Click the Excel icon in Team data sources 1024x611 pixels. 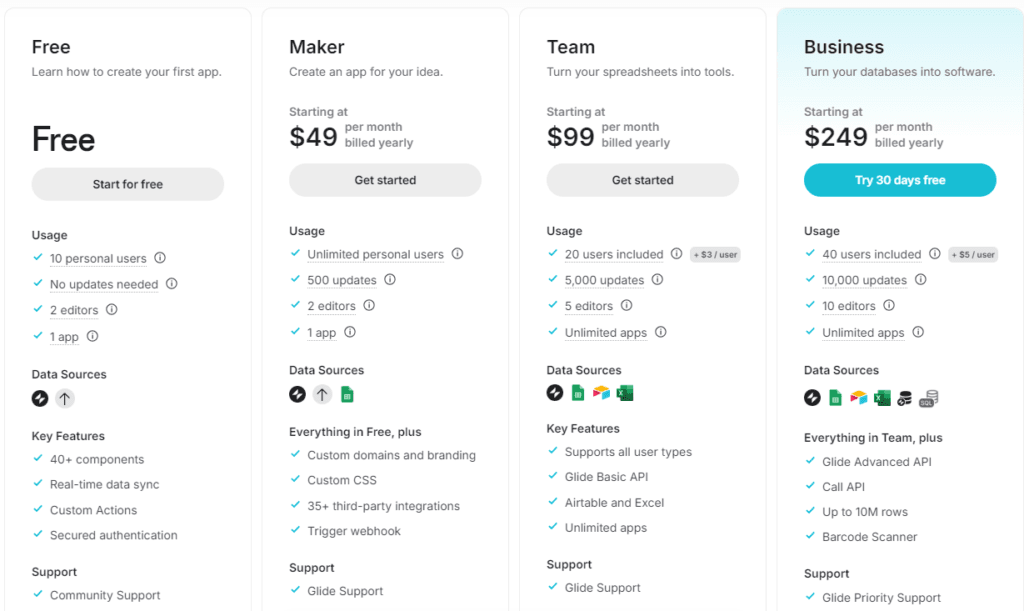point(625,392)
